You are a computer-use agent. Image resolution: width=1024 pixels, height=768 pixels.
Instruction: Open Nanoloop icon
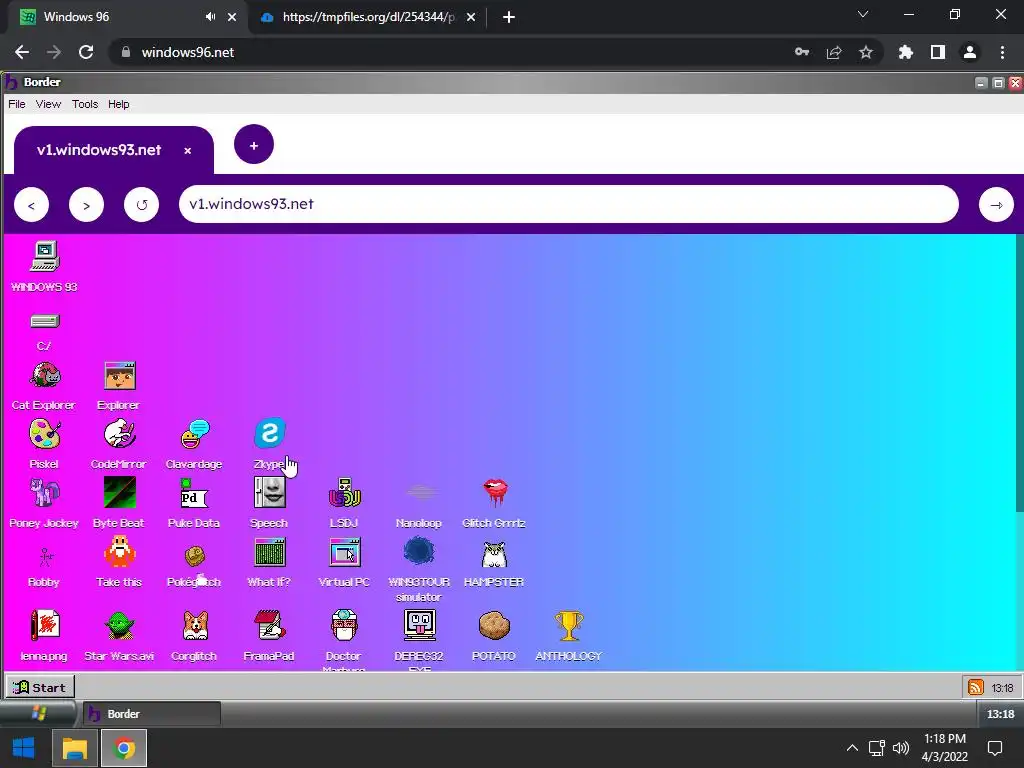click(420, 492)
